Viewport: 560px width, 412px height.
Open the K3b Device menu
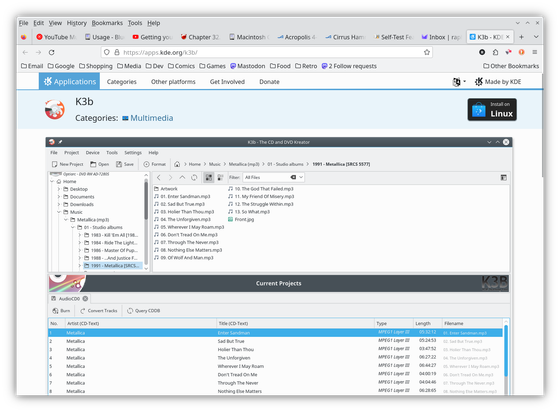(x=92, y=152)
